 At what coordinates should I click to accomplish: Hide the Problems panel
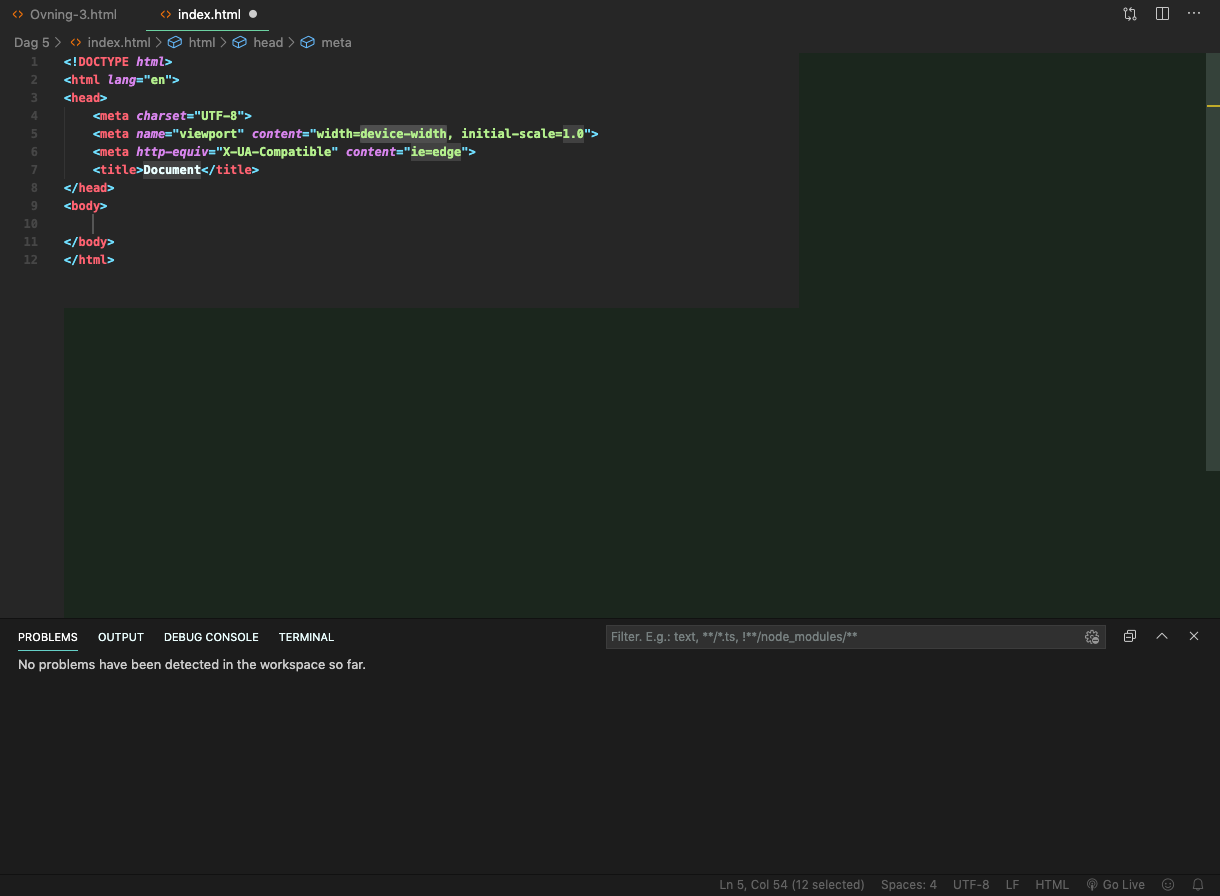[1193, 636]
